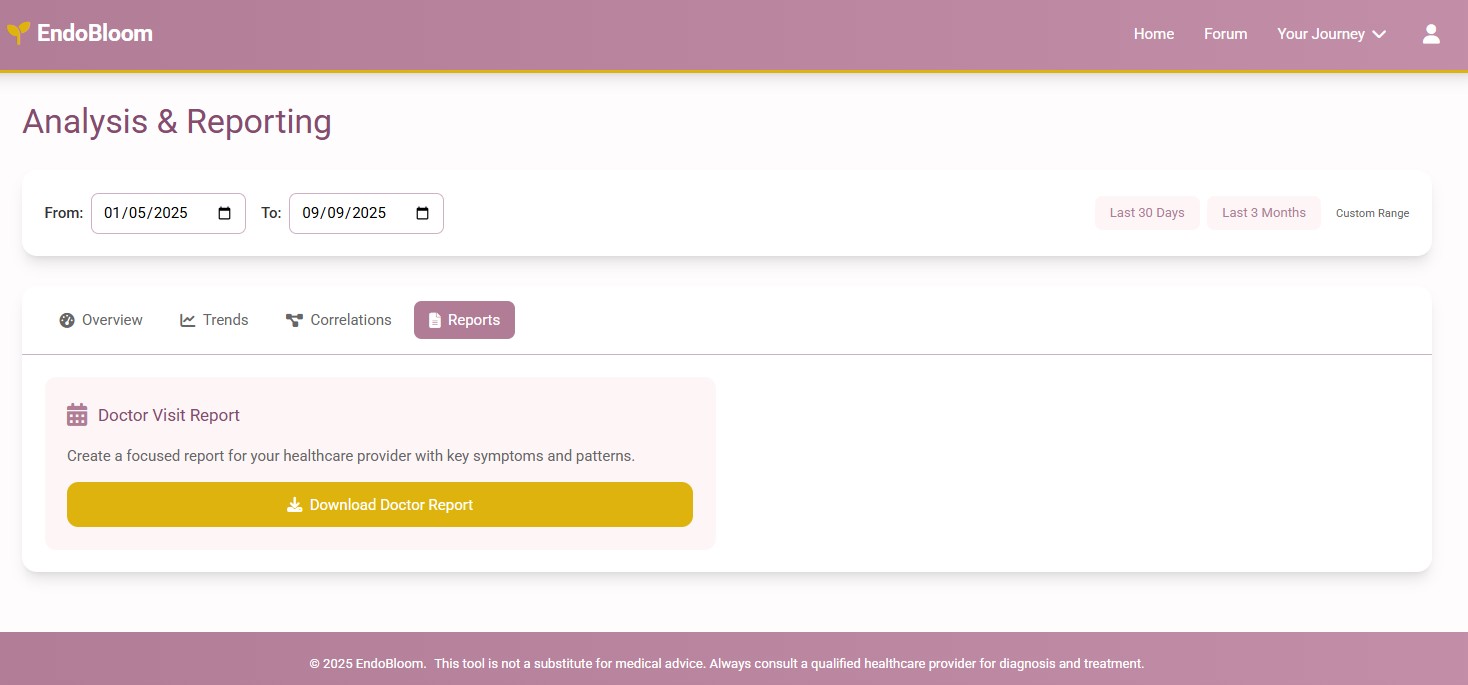Select the Last 3 Months range
1468x685 pixels.
pos(1263,213)
